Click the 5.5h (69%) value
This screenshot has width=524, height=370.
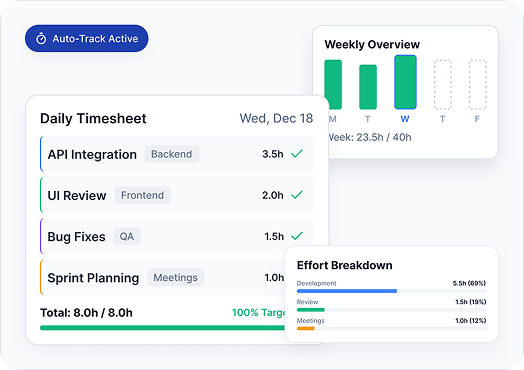click(469, 283)
